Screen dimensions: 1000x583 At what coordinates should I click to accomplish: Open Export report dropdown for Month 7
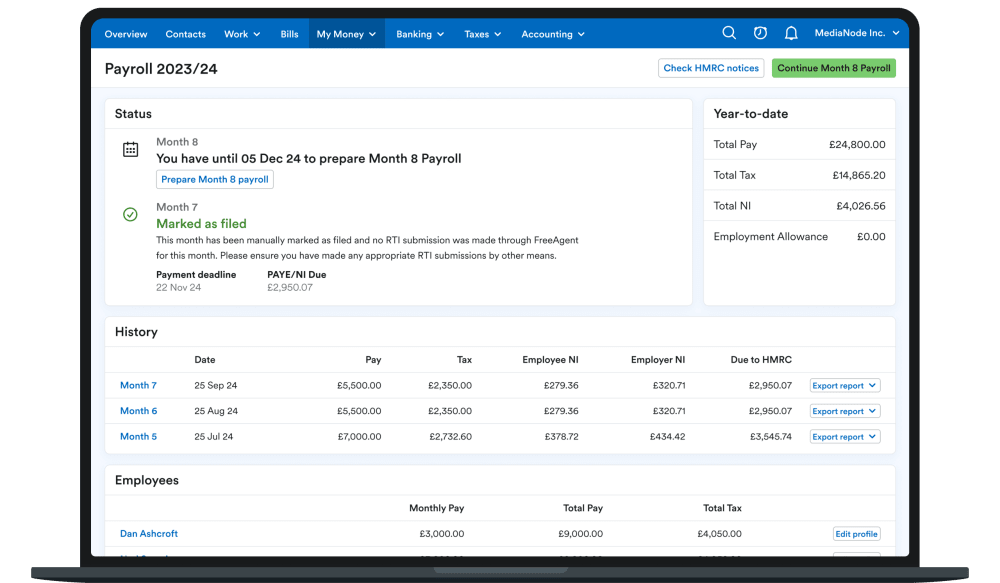coord(844,385)
